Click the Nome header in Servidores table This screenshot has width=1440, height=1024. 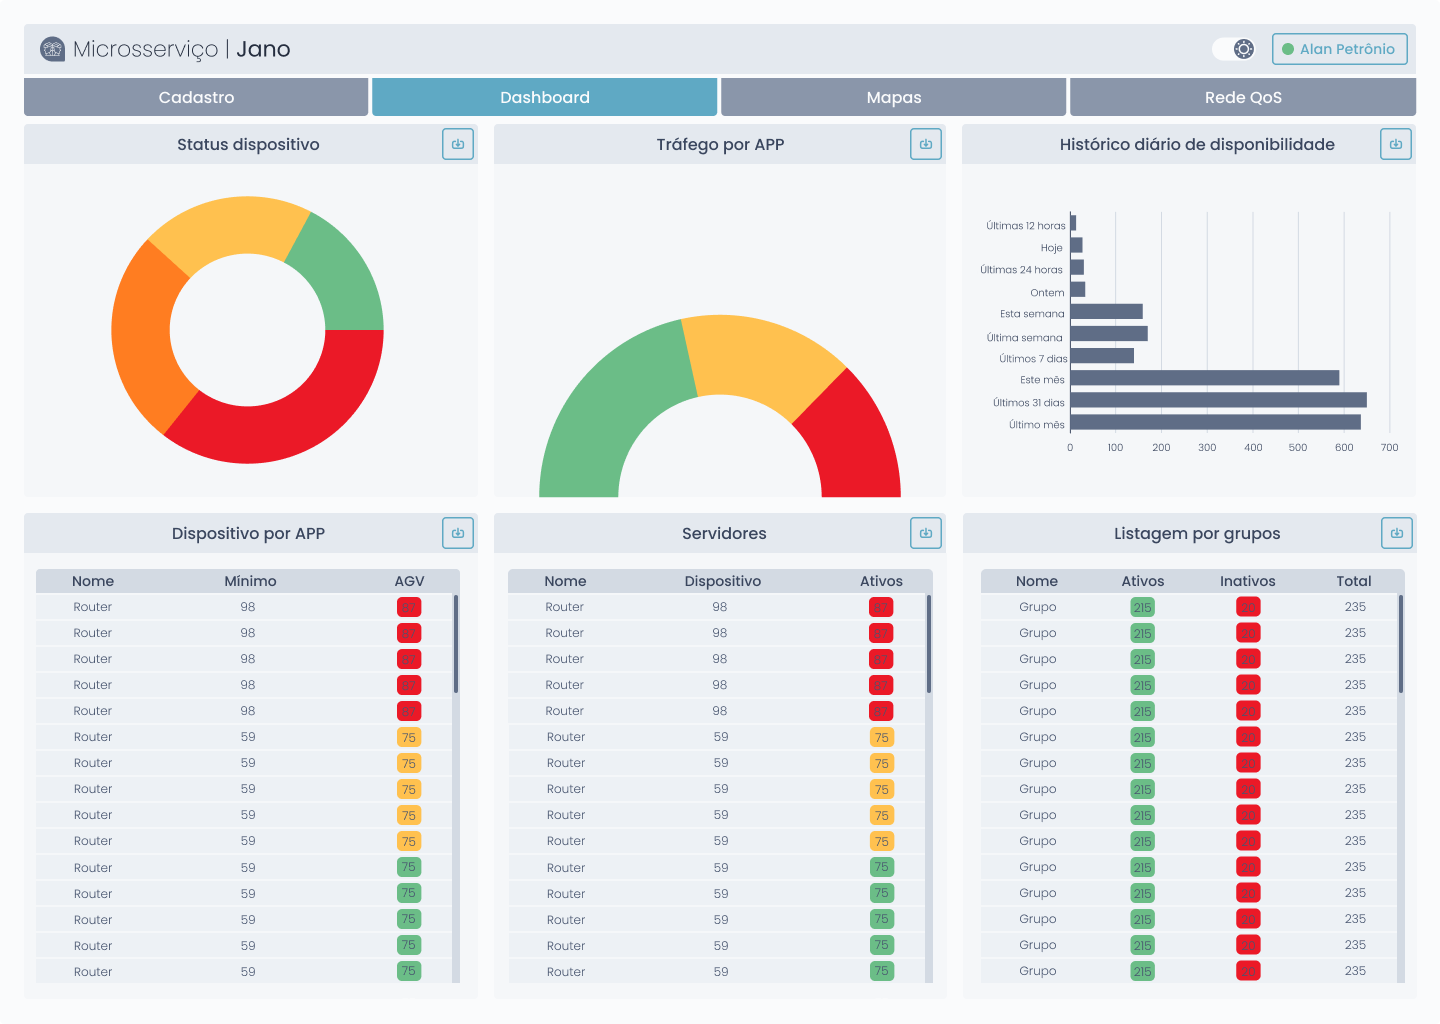[x=565, y=581]
